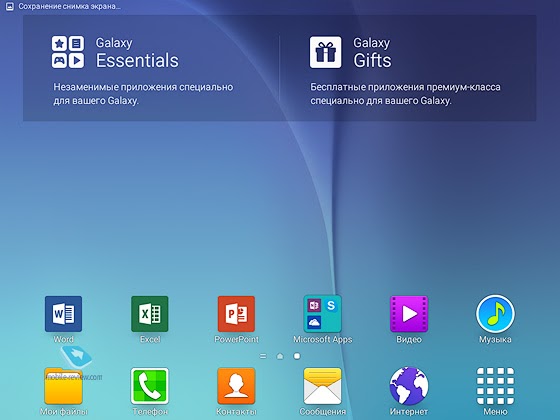Open the Word app

63,314
